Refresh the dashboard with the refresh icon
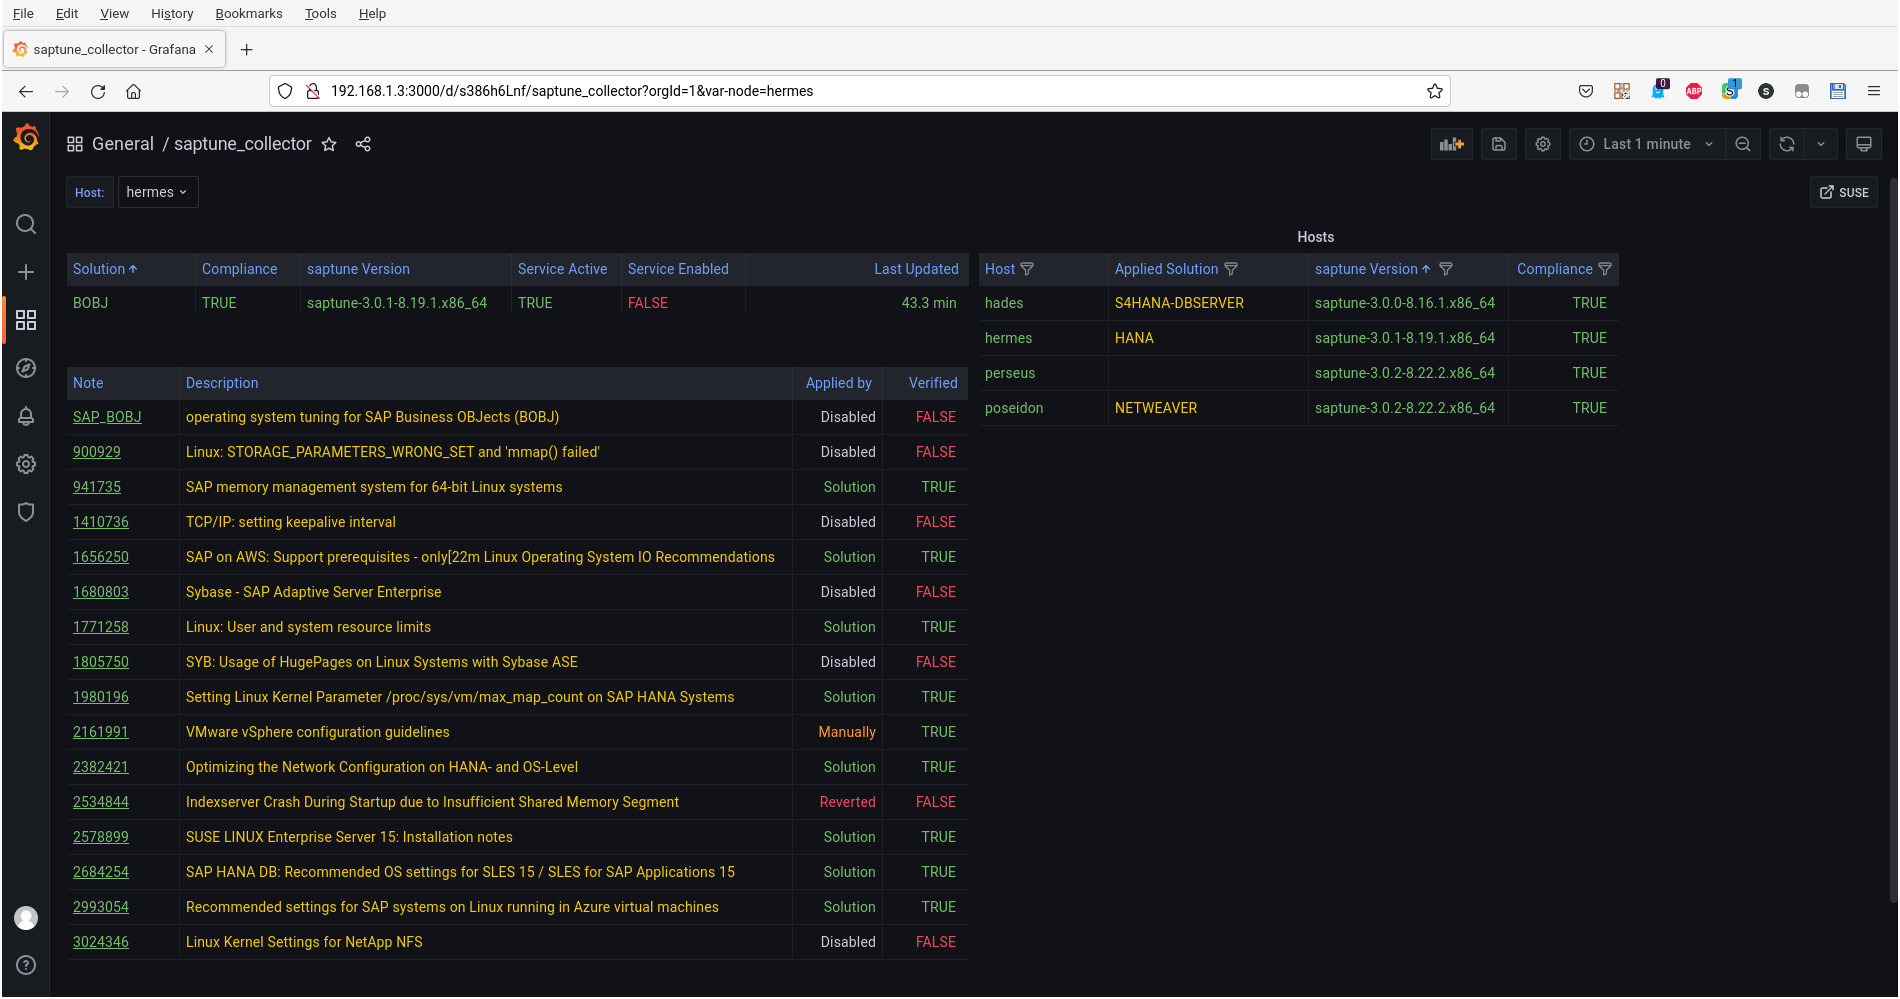The width and height of the screenshot is (1900, 999). pyautogui.click(x=1786, y=144)
